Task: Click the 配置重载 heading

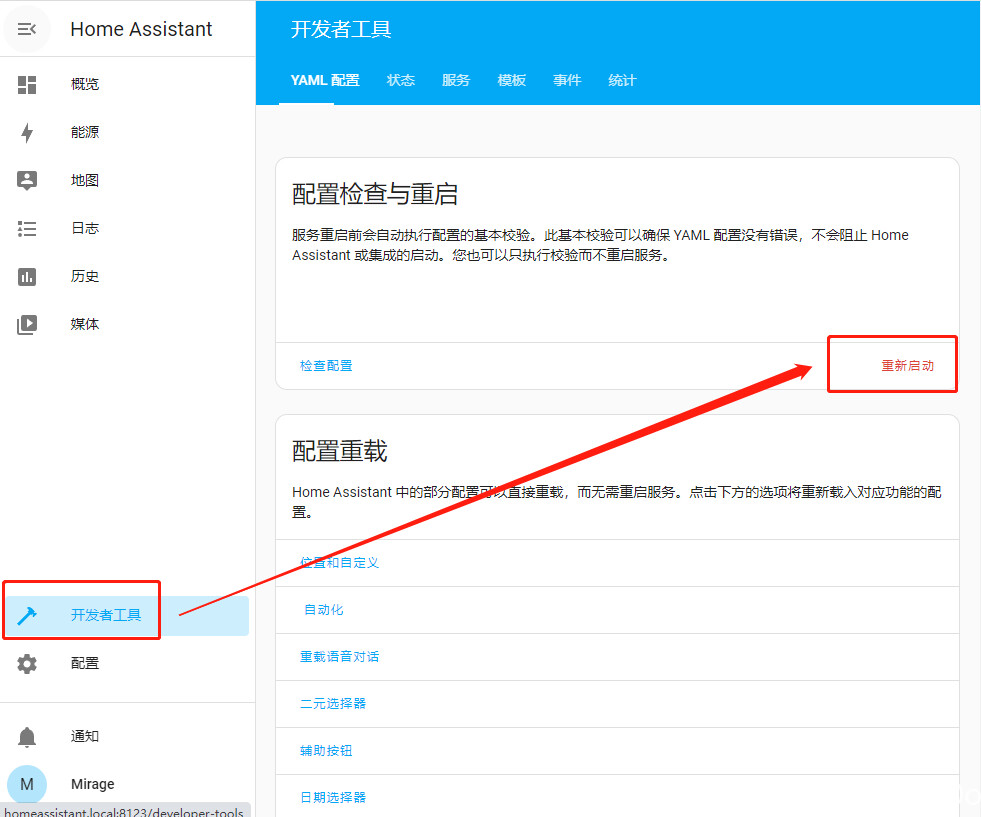Action: (340, 452)
